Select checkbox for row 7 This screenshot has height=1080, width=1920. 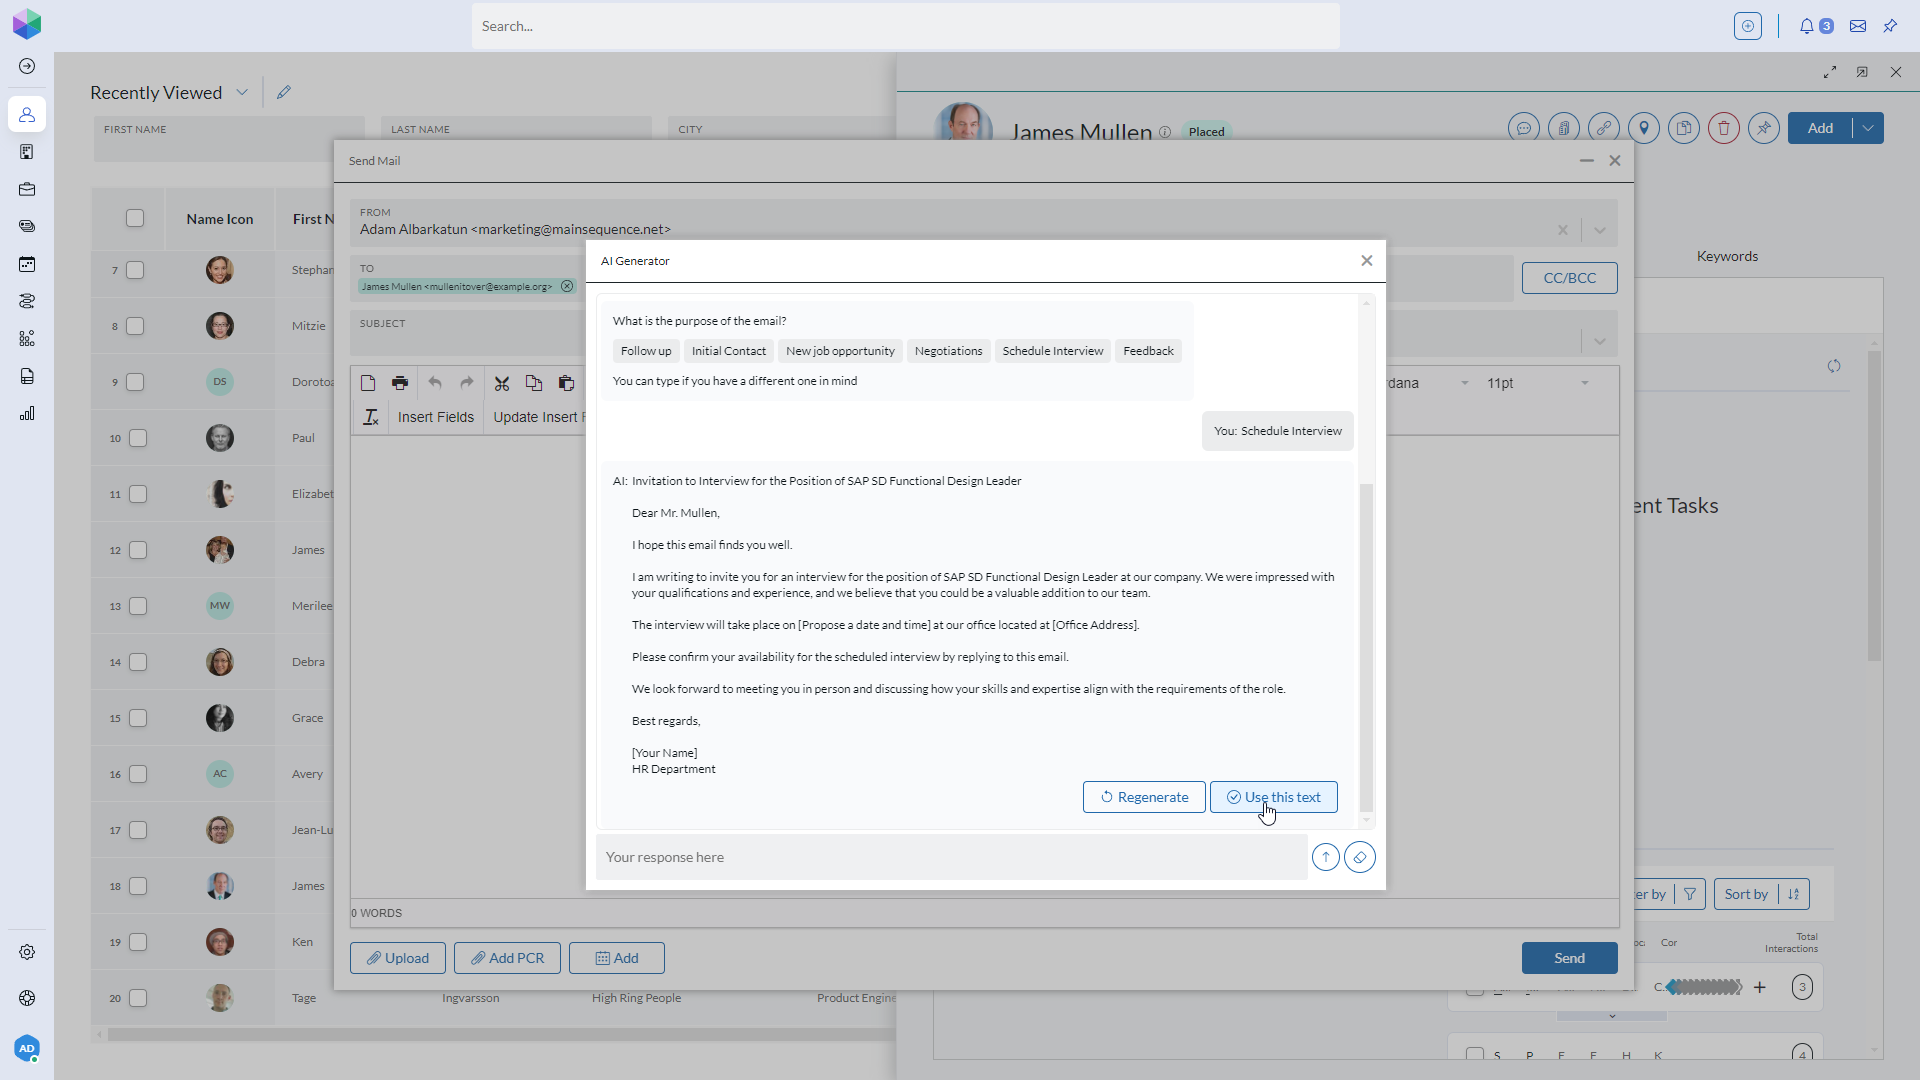click(x=135, y=270)
